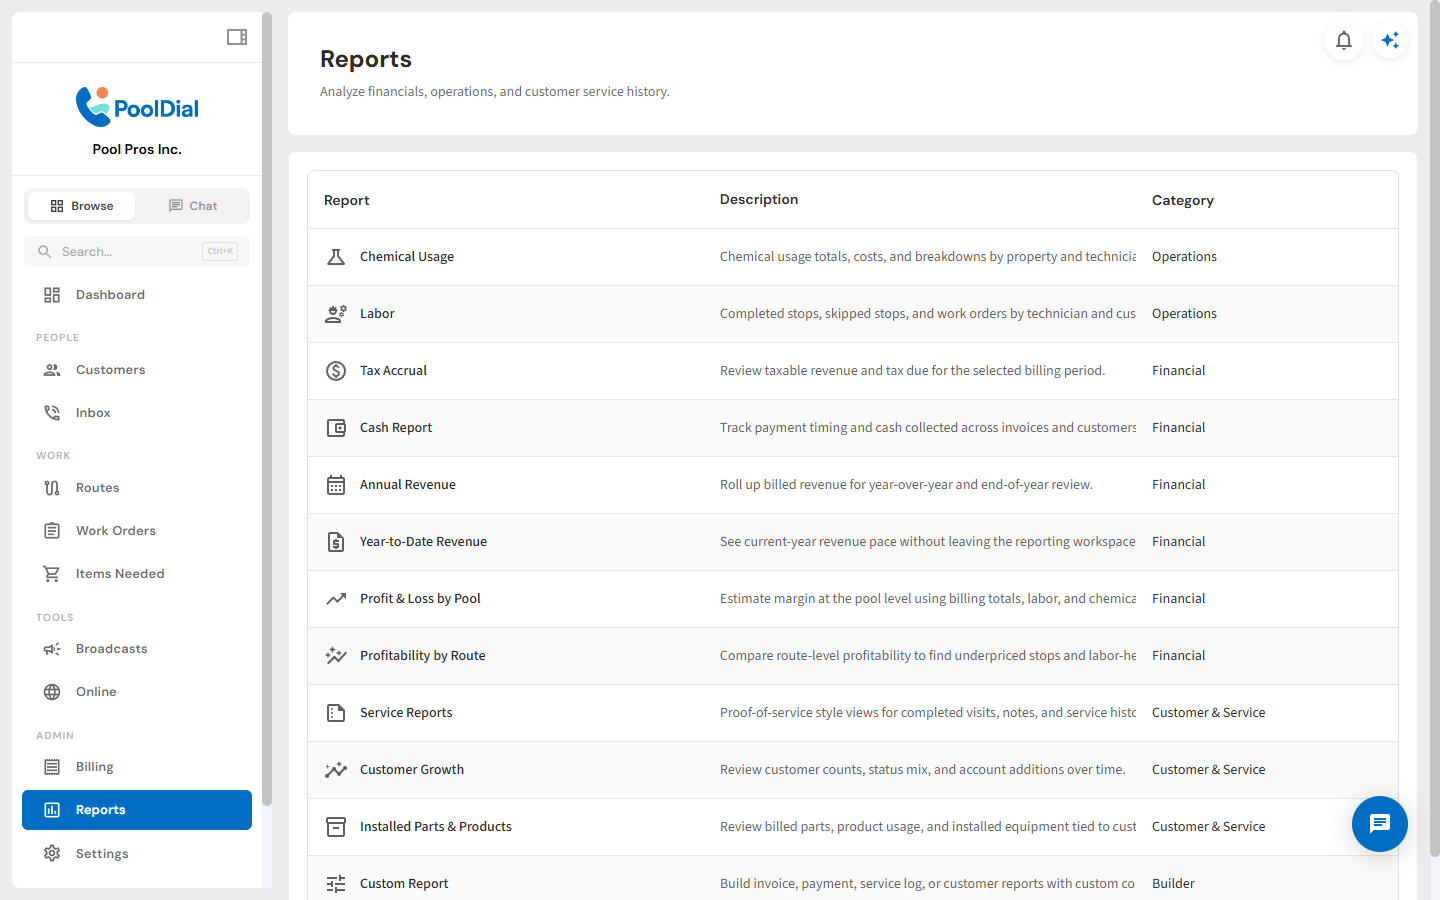Open Broadcasts in the sidebar
This screenshot has height=900, width=1440.
(137, 649)
